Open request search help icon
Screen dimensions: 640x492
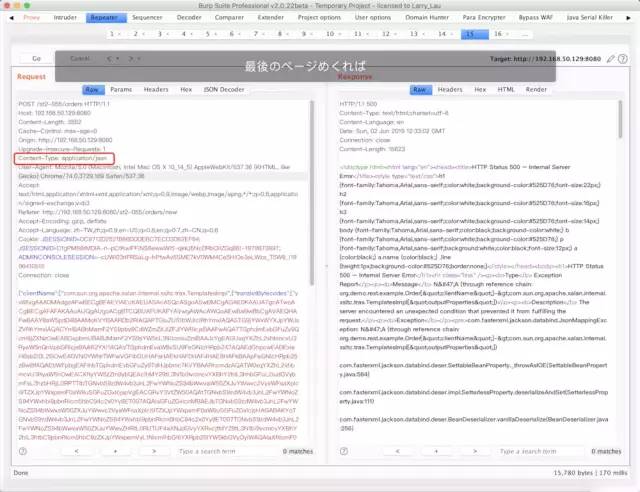tap(23, 451)
